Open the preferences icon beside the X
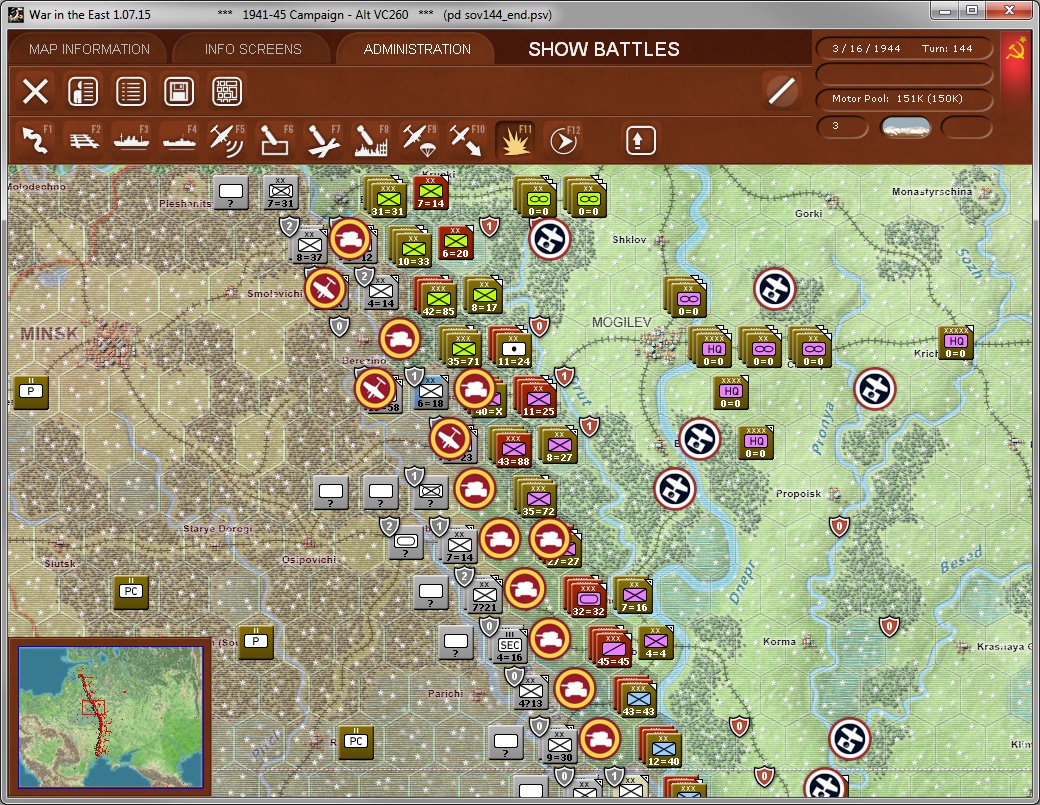Image resolution: width=1040 pixels, height=805 pixels. tap(83, 92)
